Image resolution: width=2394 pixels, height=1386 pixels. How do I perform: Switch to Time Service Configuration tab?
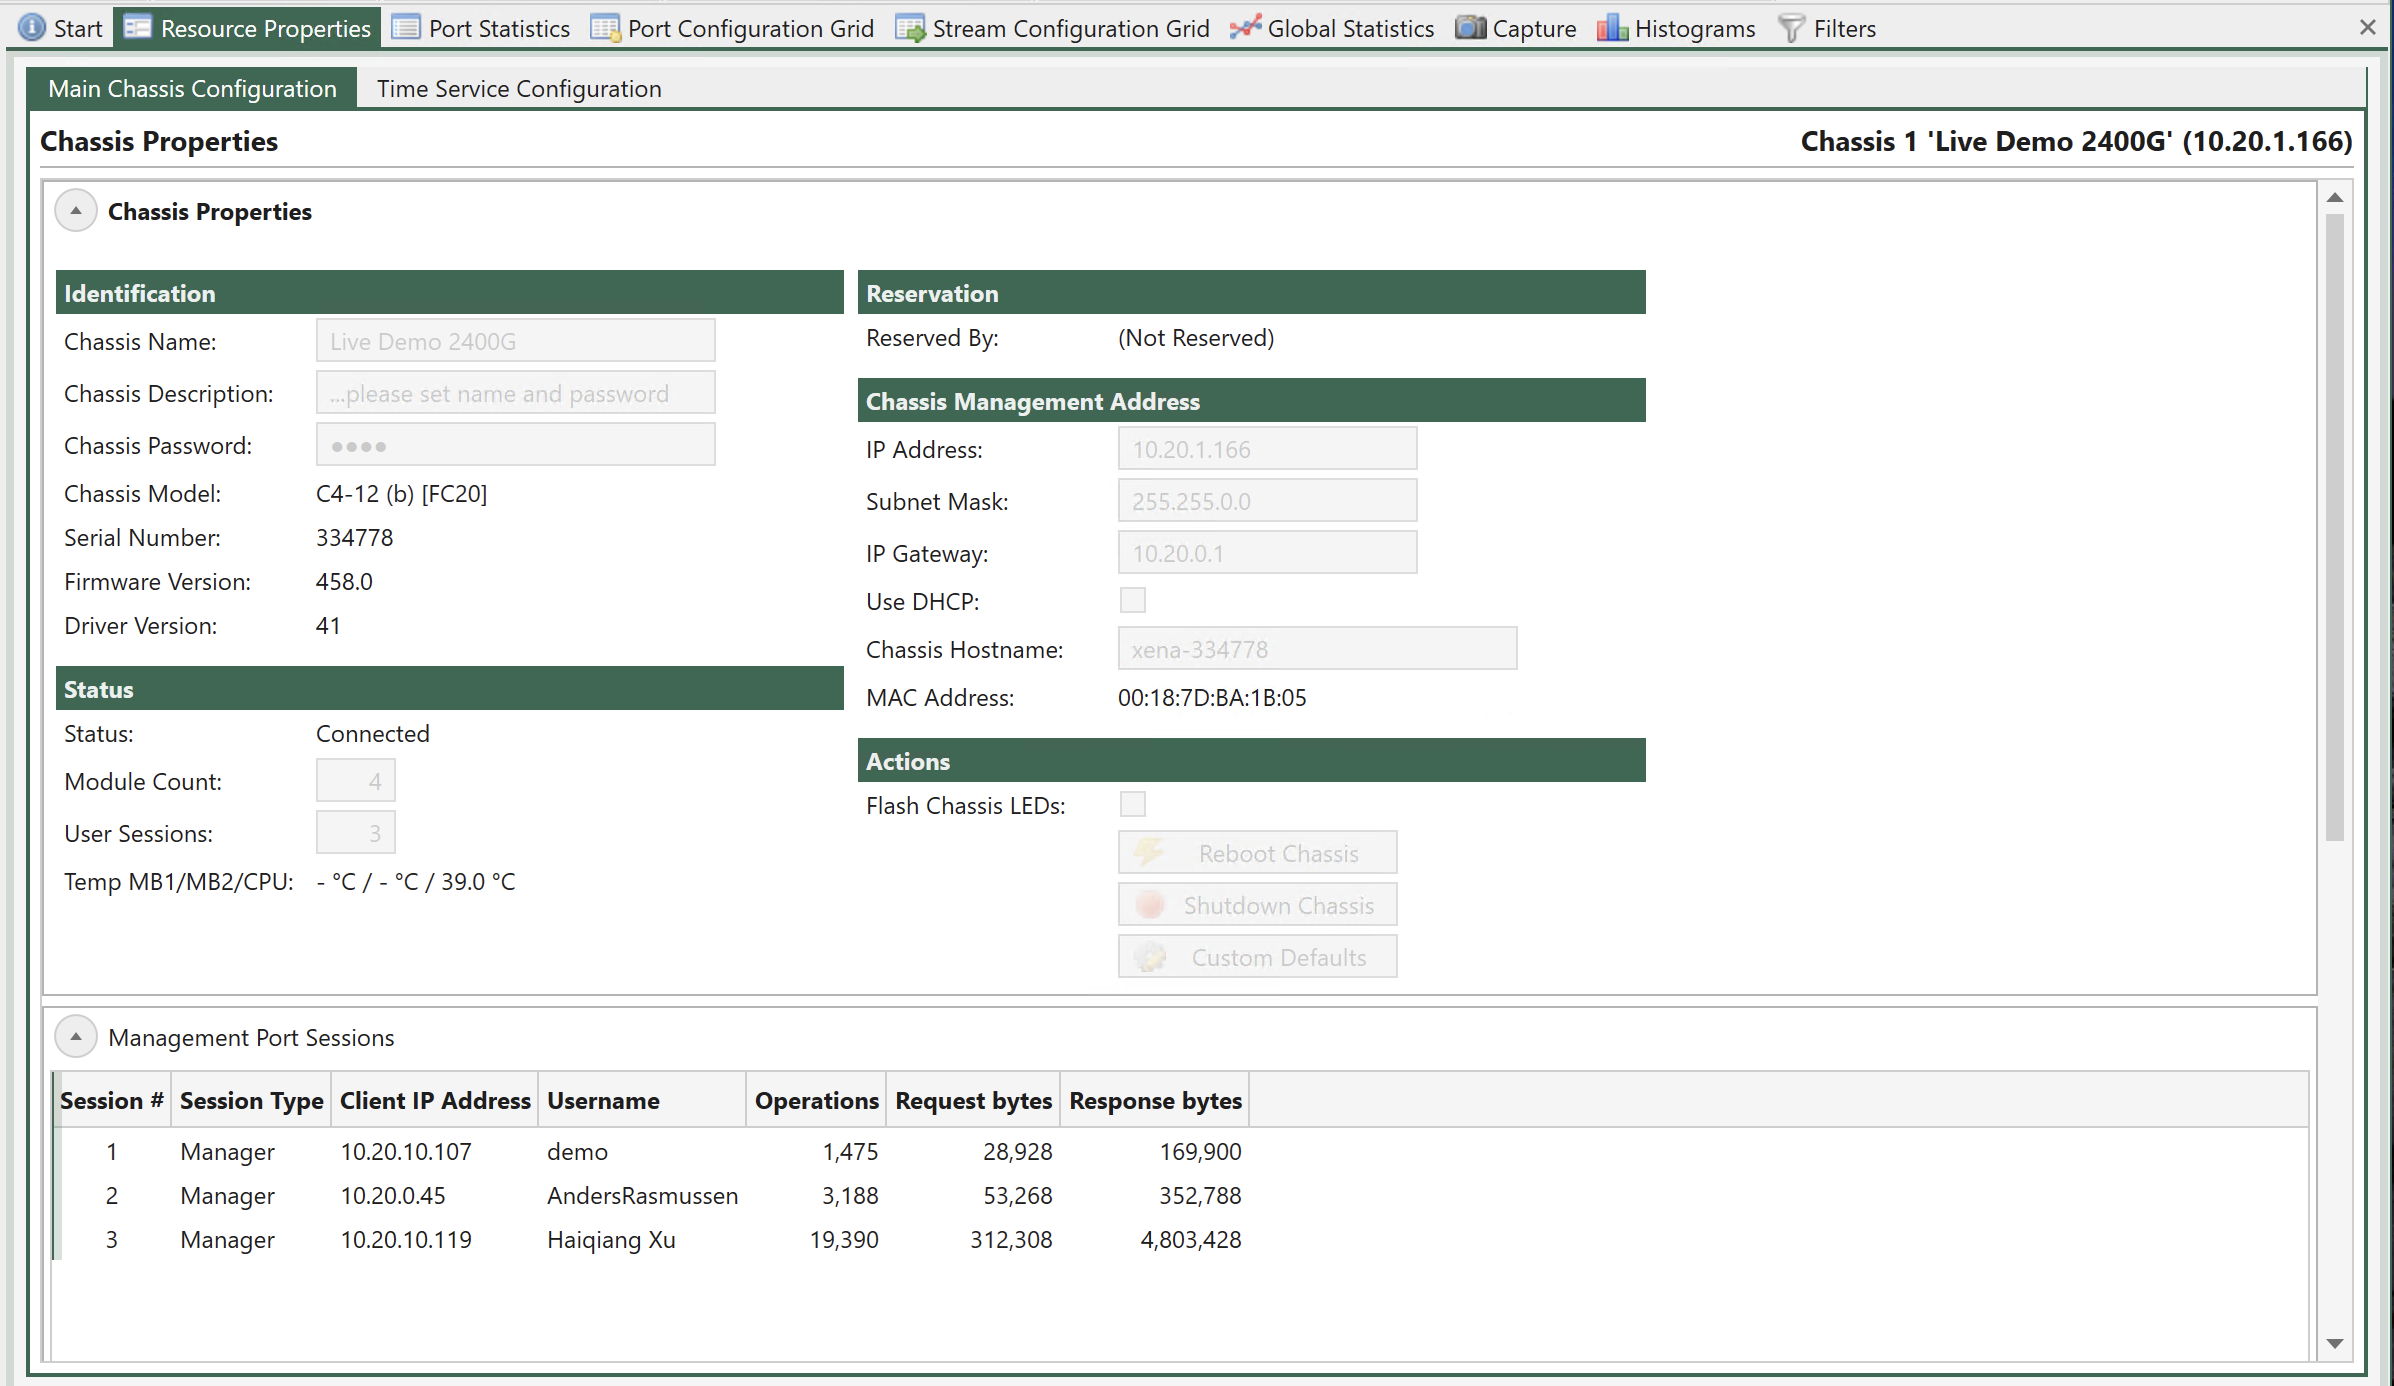[x=516, y=87]
